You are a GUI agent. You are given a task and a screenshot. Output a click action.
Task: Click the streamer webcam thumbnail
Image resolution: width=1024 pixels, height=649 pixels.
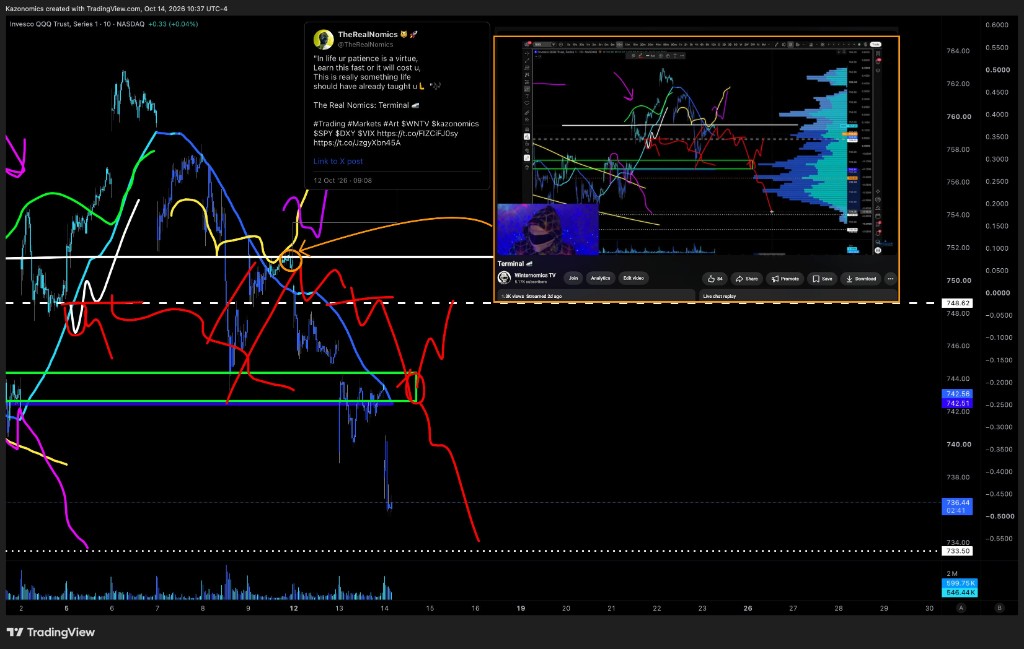pyautogui.click(x=547, y=229)
